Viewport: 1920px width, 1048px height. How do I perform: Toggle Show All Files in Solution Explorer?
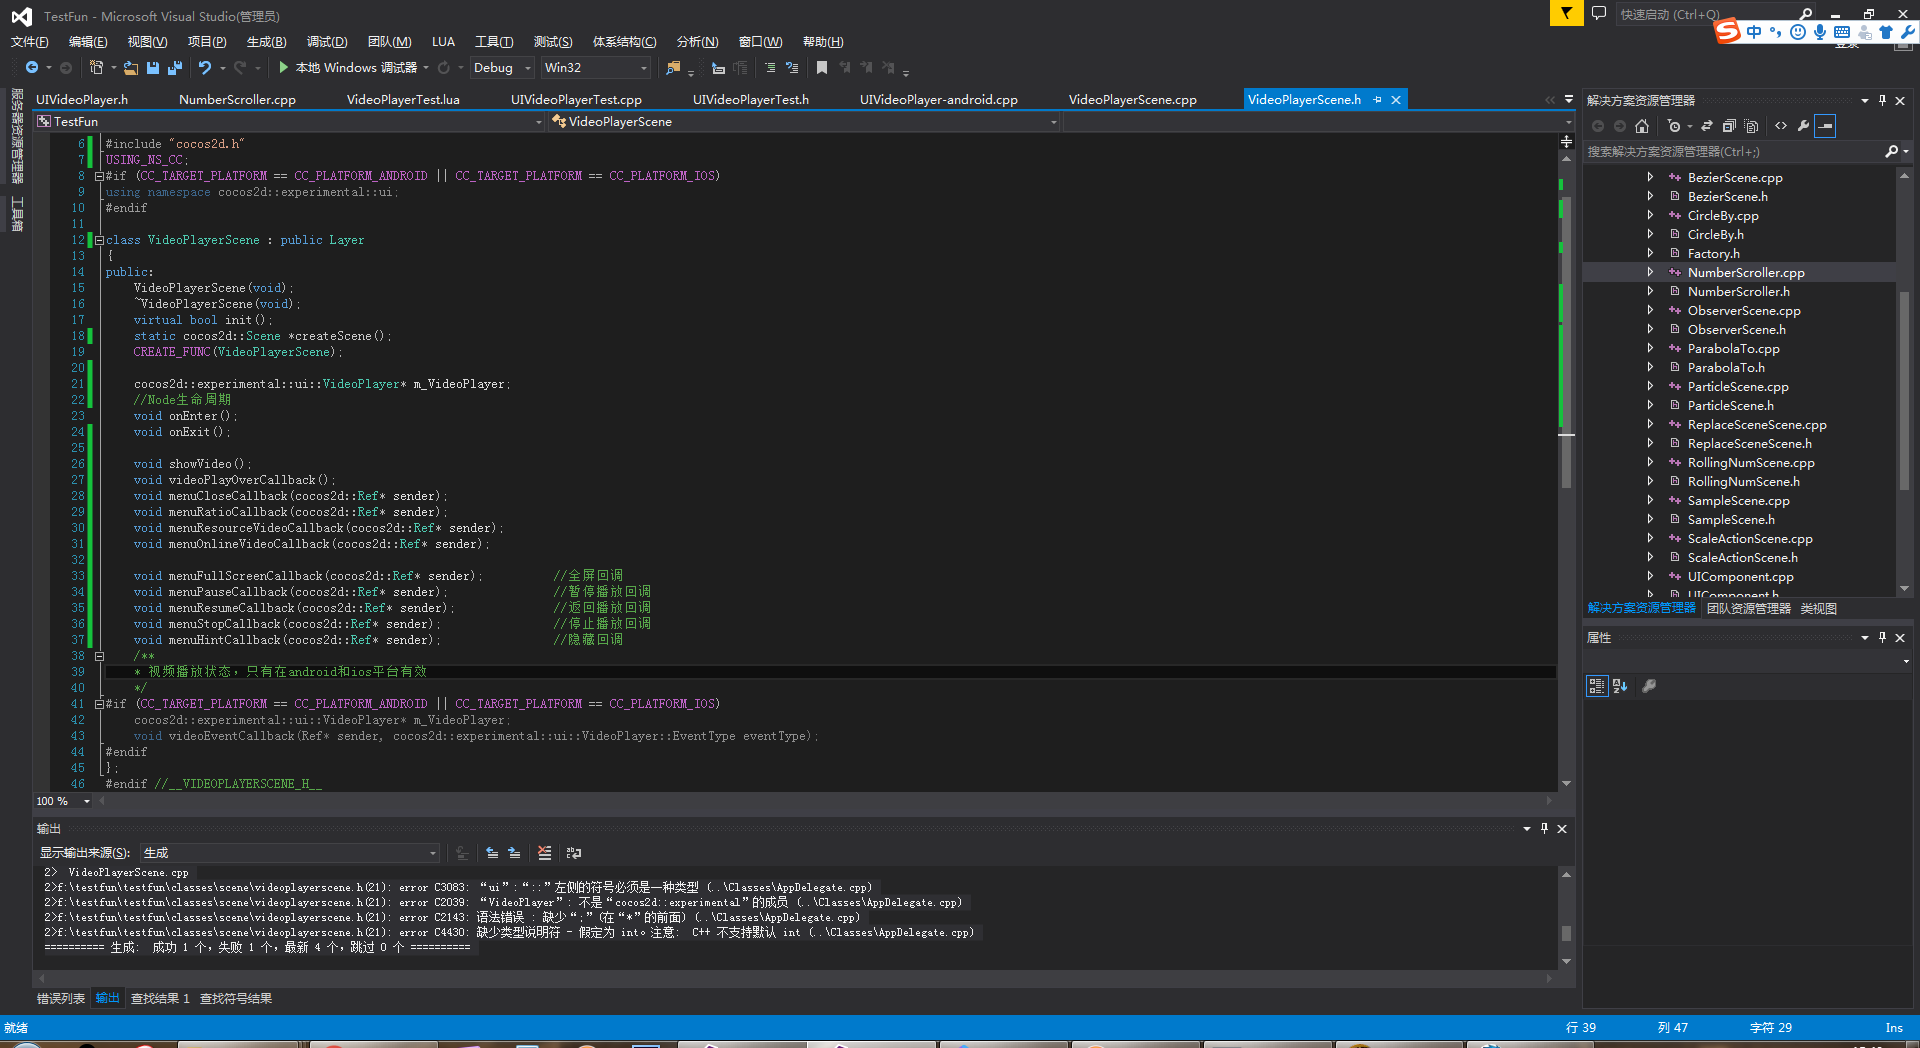point(1751,126)
